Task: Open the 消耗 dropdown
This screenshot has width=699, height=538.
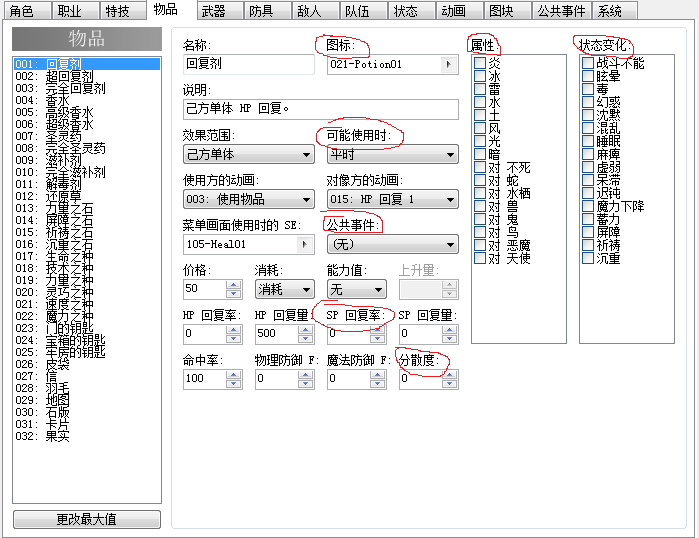Action: point(285,289)
